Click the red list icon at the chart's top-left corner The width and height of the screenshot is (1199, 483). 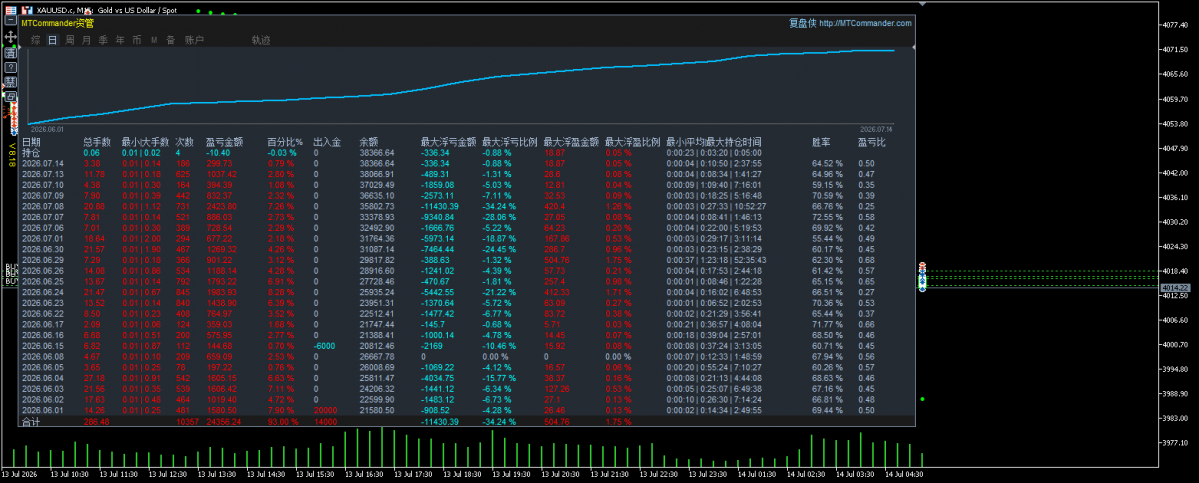(11, 11)
